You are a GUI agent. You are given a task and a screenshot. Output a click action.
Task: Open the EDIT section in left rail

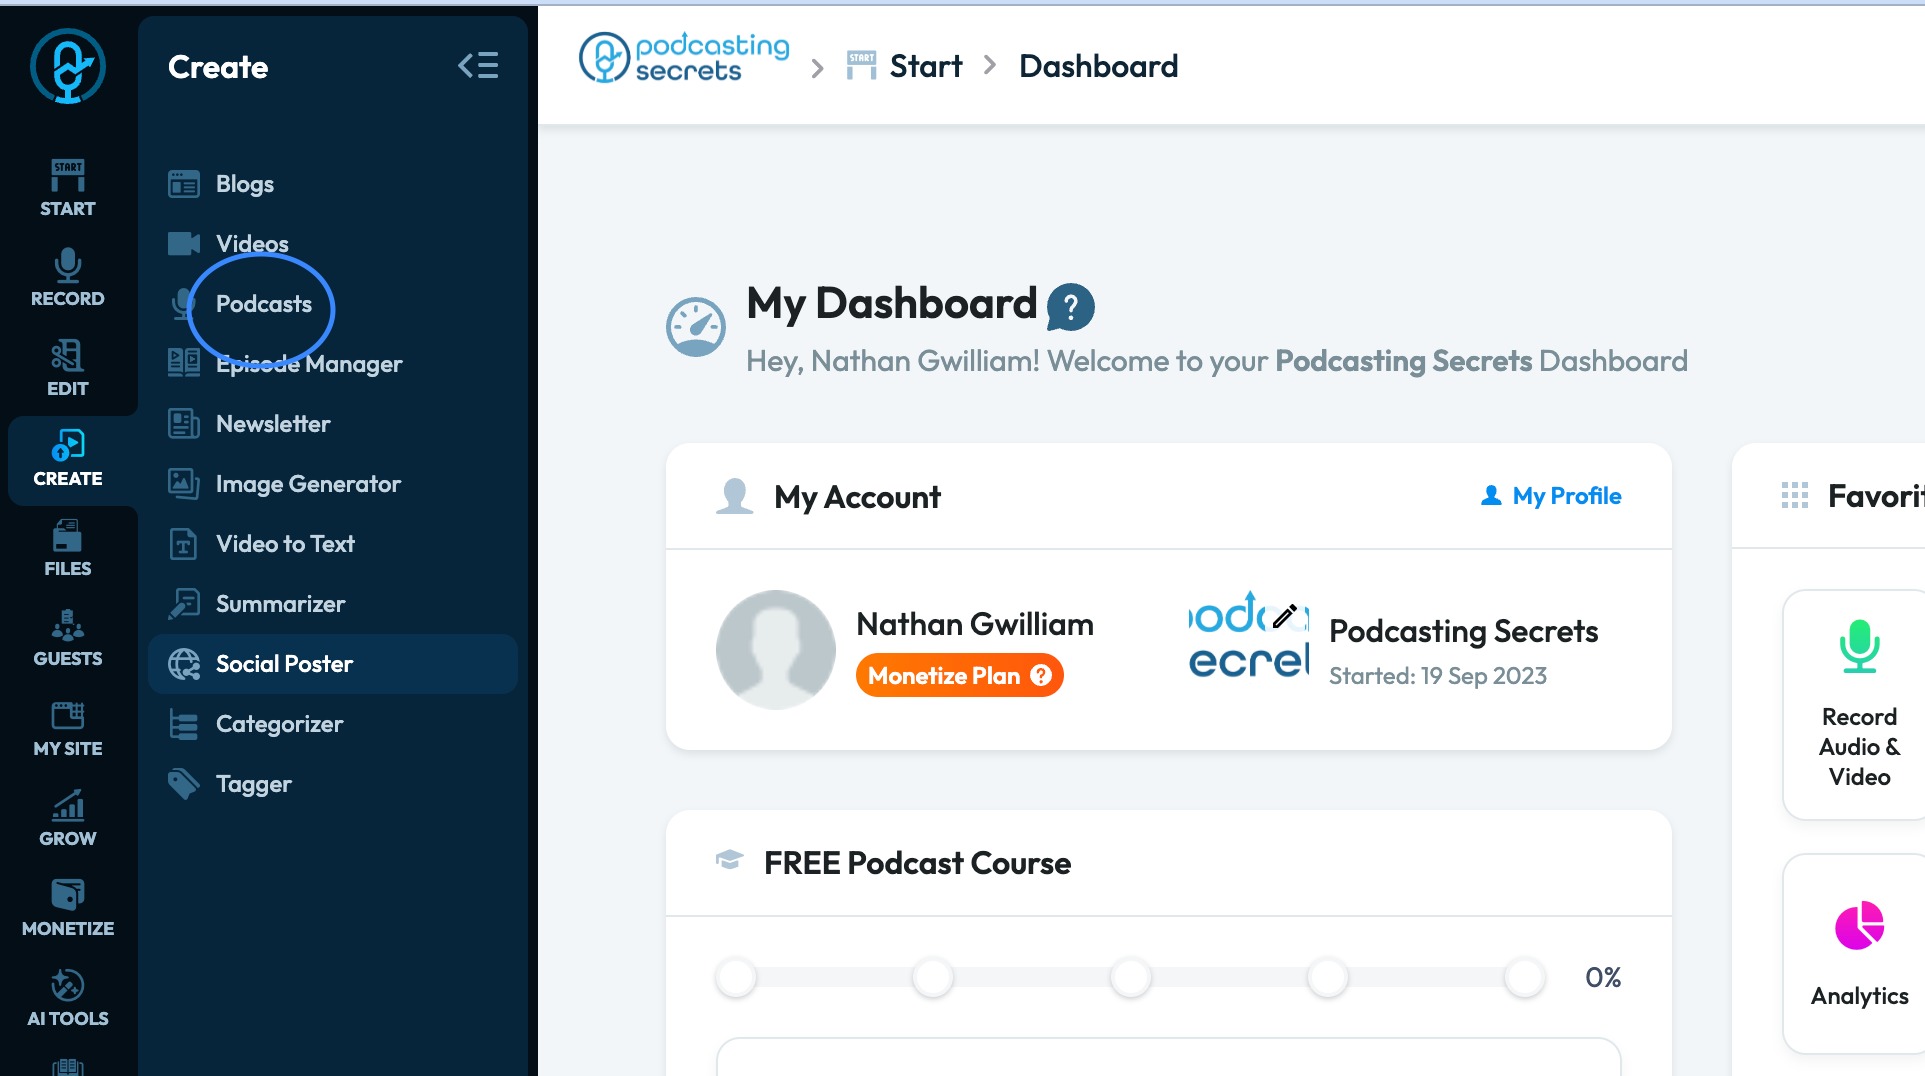click(68, 368)
